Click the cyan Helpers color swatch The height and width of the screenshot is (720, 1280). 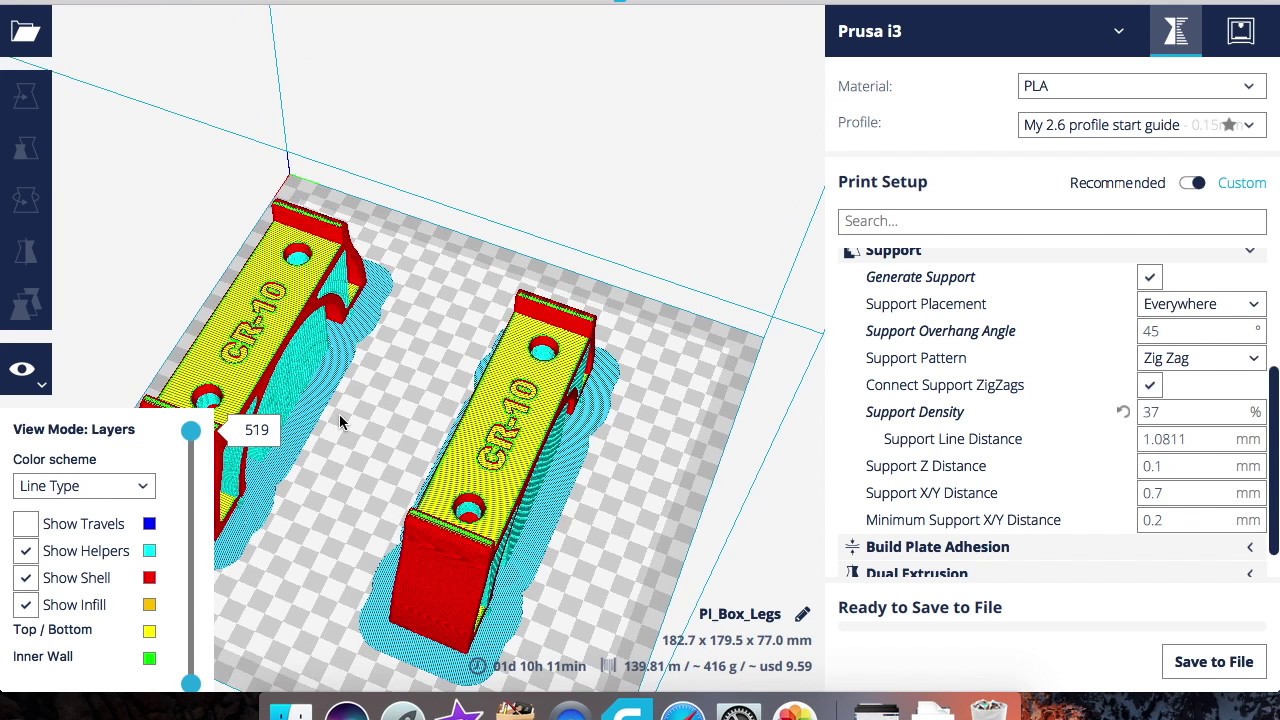coord(149,551)
